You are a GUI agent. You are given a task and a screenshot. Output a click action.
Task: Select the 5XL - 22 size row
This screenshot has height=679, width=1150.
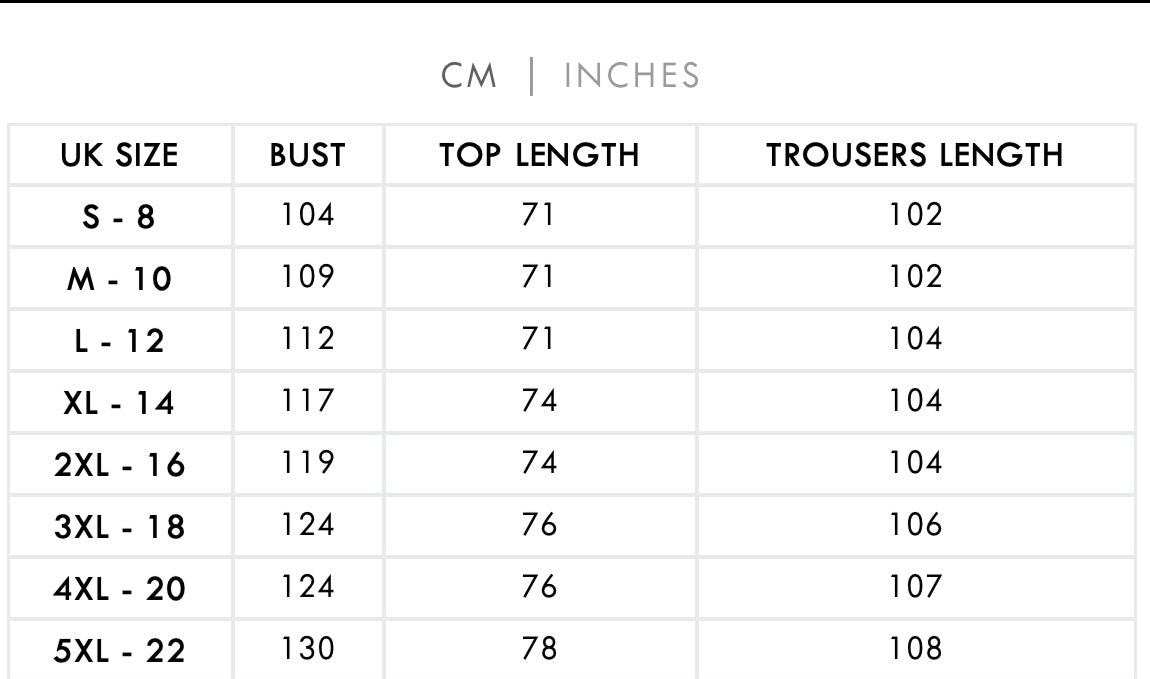point(120,651)
